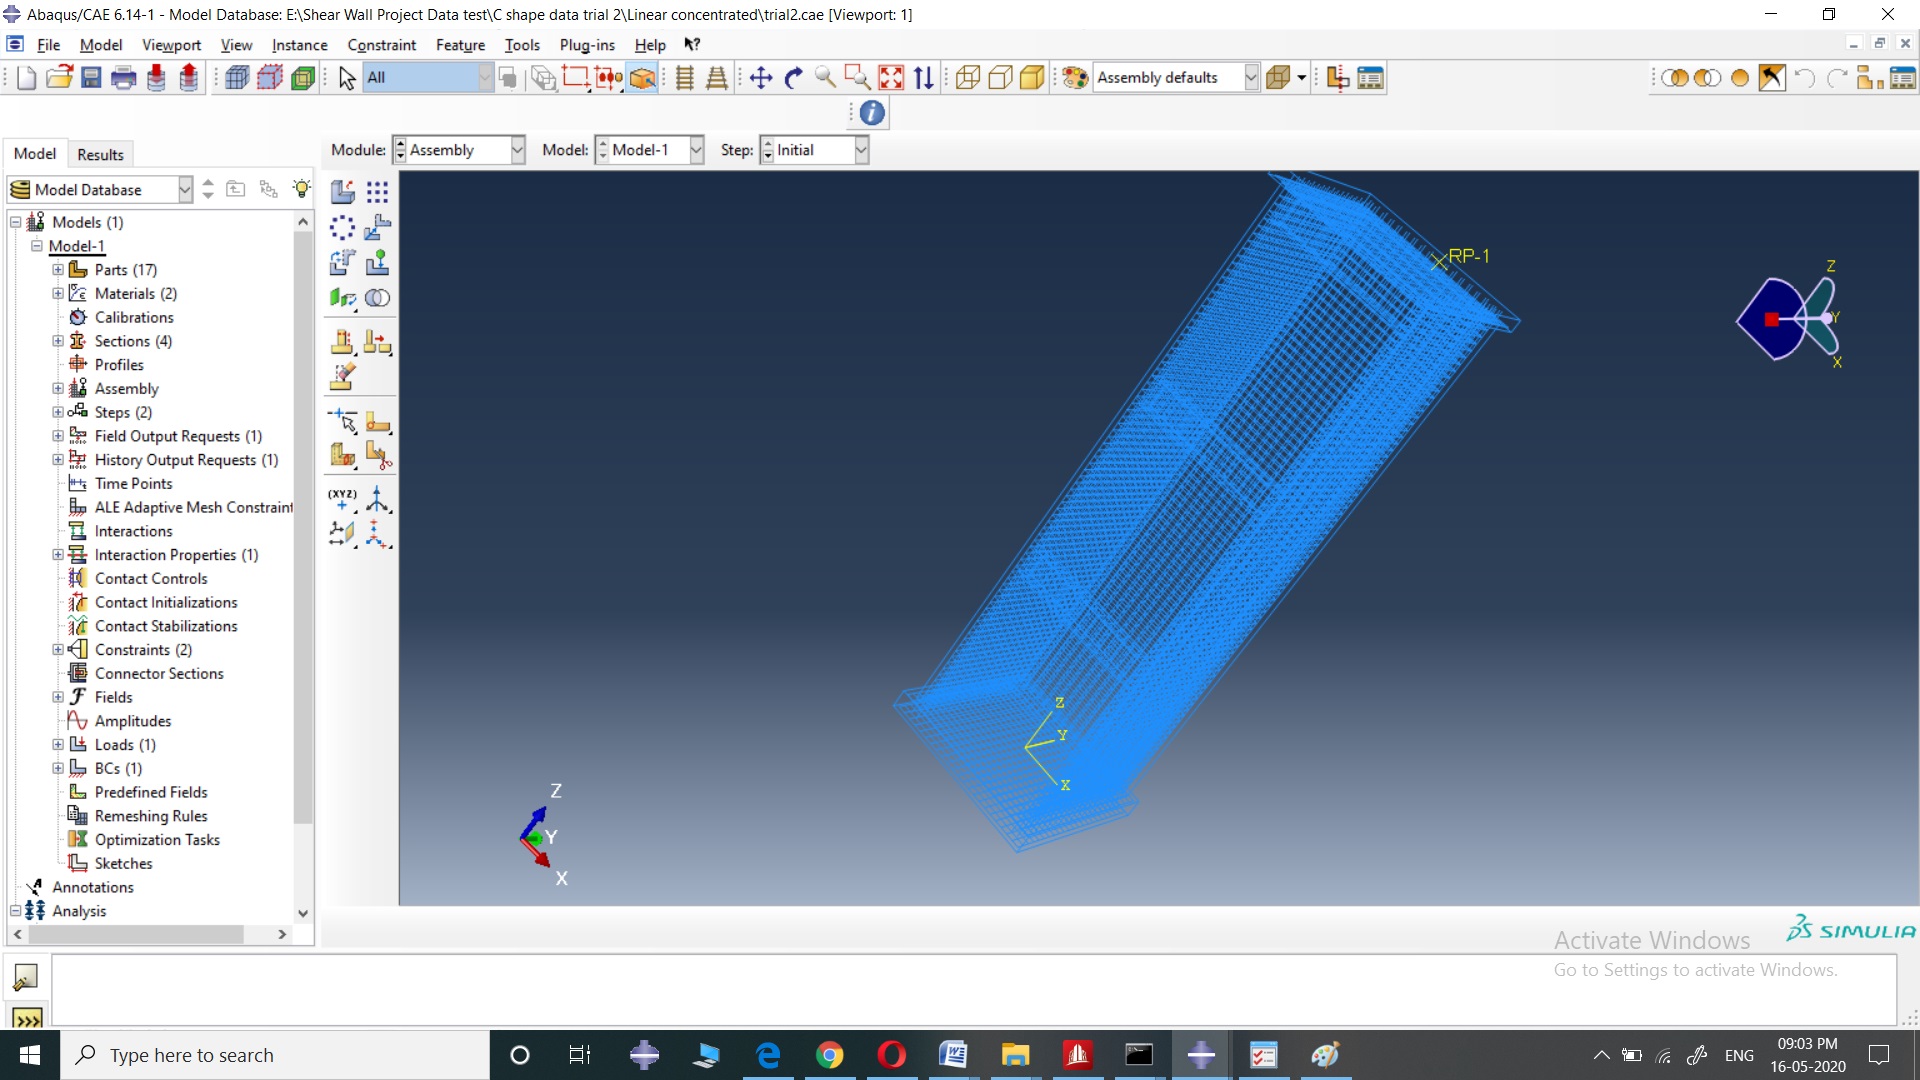Image resolution: width=1920 pixels, height=1080 pixels.
Task: Click the Windows search box
Action: tap(275, 1055)
